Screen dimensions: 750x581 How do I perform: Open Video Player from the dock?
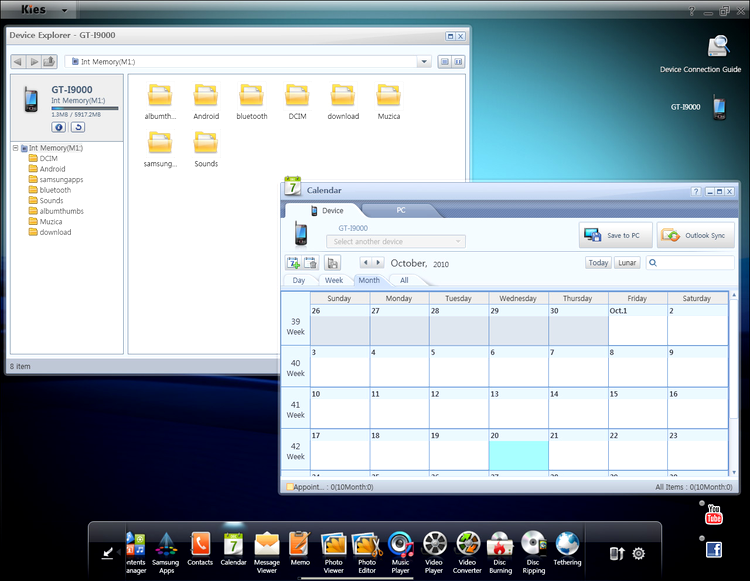click(434, 552)
